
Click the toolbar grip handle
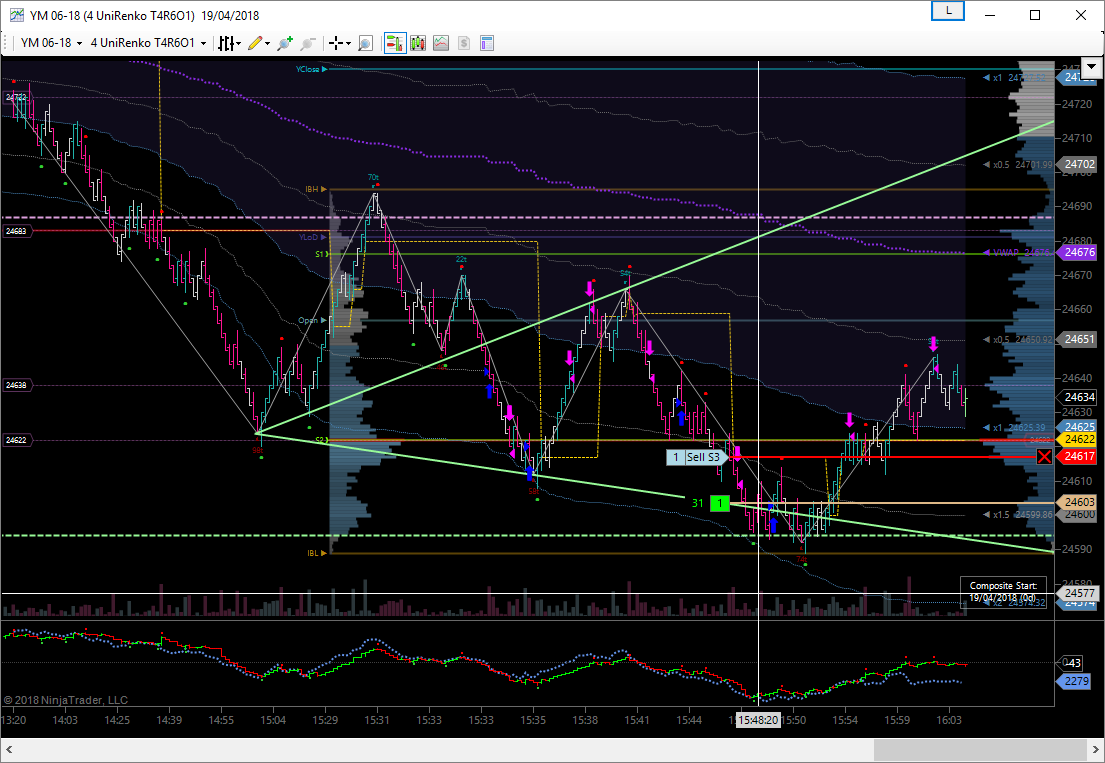coord(8,44)
